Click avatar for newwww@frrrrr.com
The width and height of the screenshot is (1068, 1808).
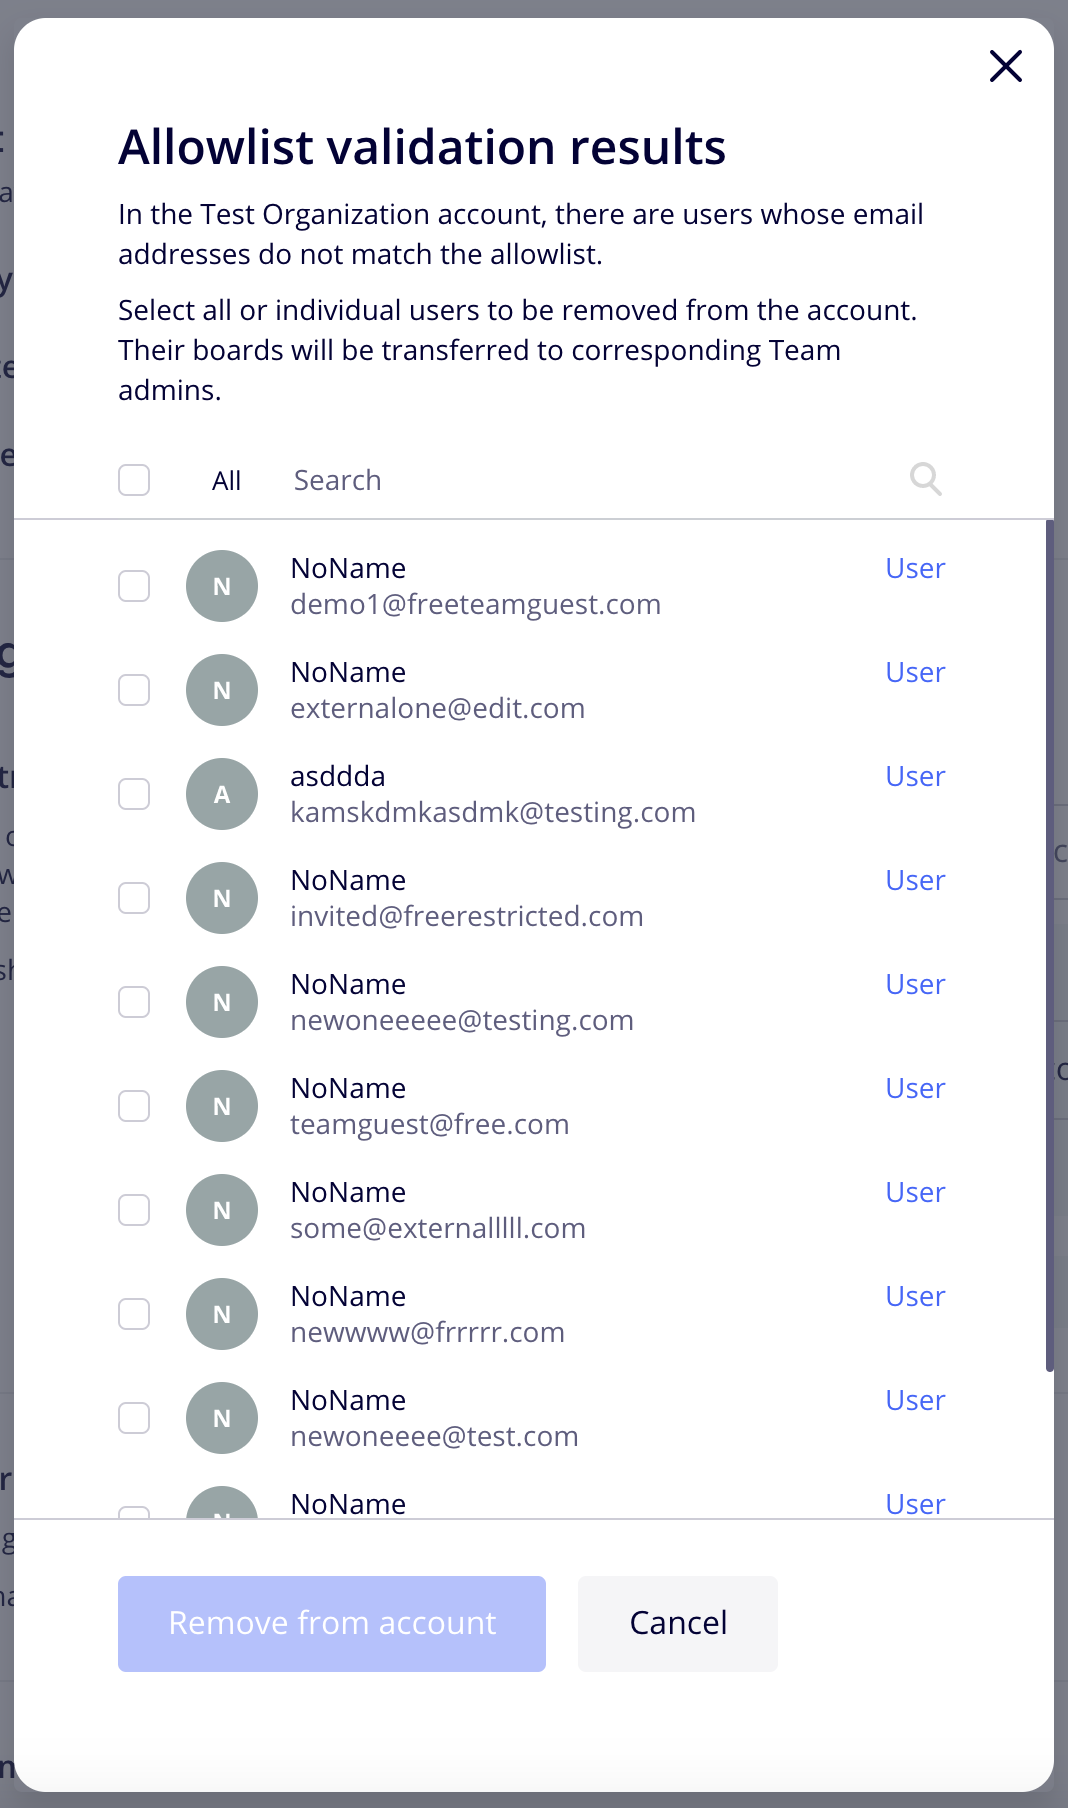(x=222, y=1314)
